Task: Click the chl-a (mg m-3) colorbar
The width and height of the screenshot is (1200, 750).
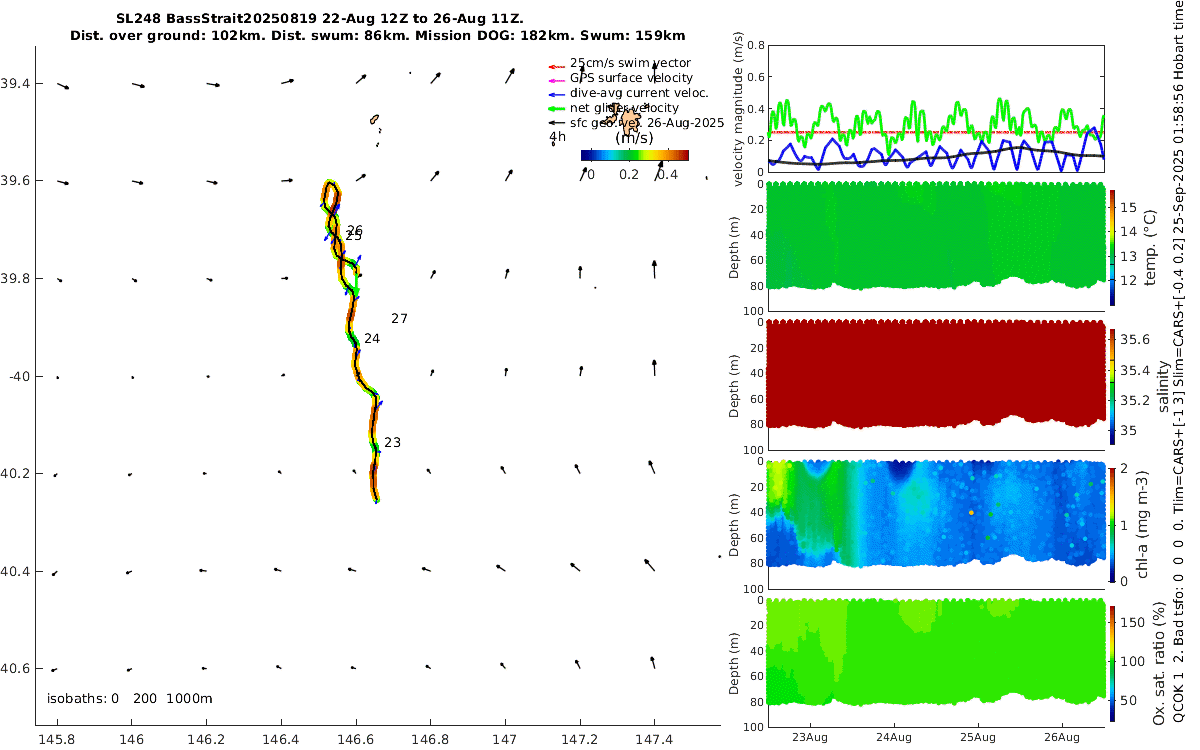Action: coord(1113,523)
